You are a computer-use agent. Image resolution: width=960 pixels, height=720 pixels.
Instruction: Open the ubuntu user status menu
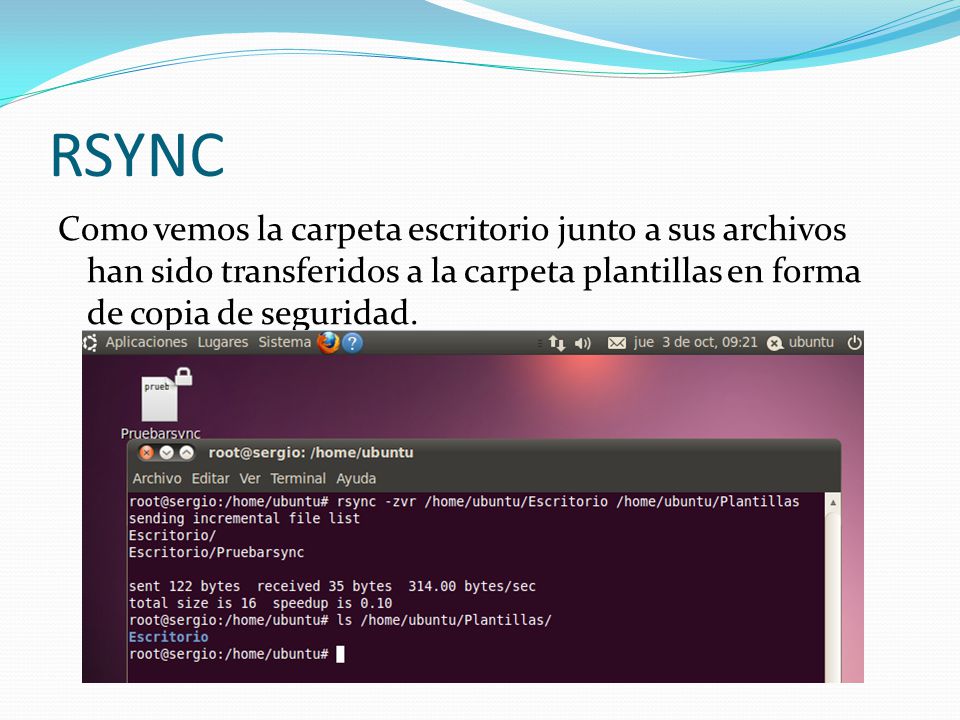[x=800, y=343]
